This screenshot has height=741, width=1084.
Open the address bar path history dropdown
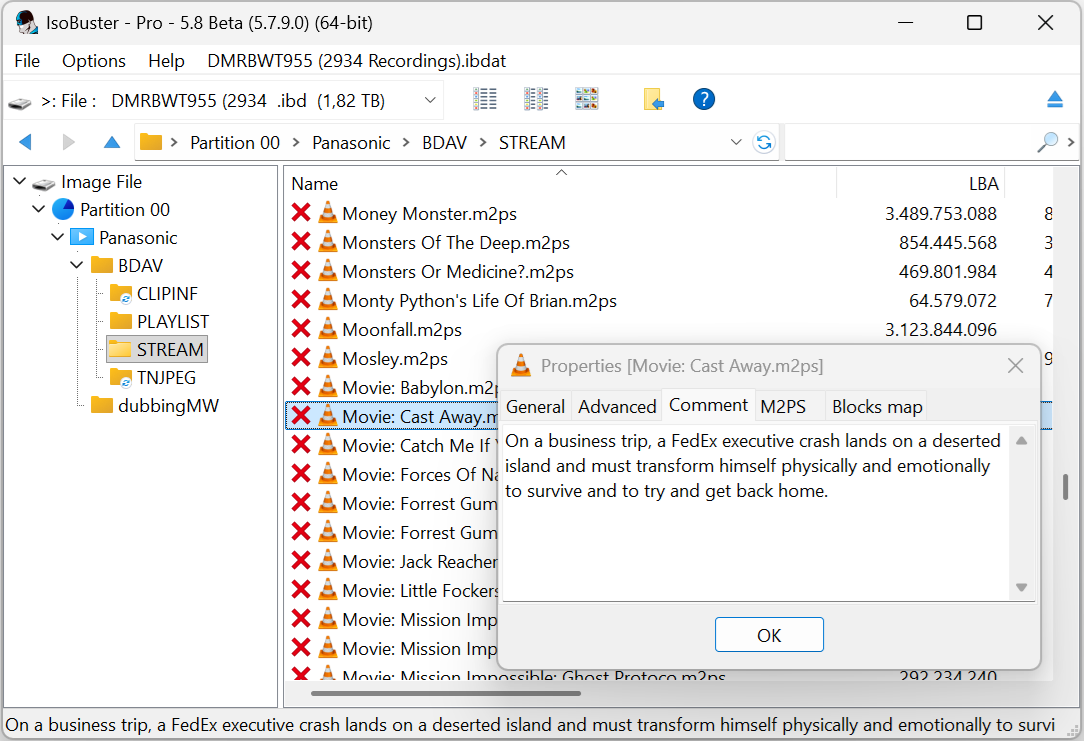[737, 143]
